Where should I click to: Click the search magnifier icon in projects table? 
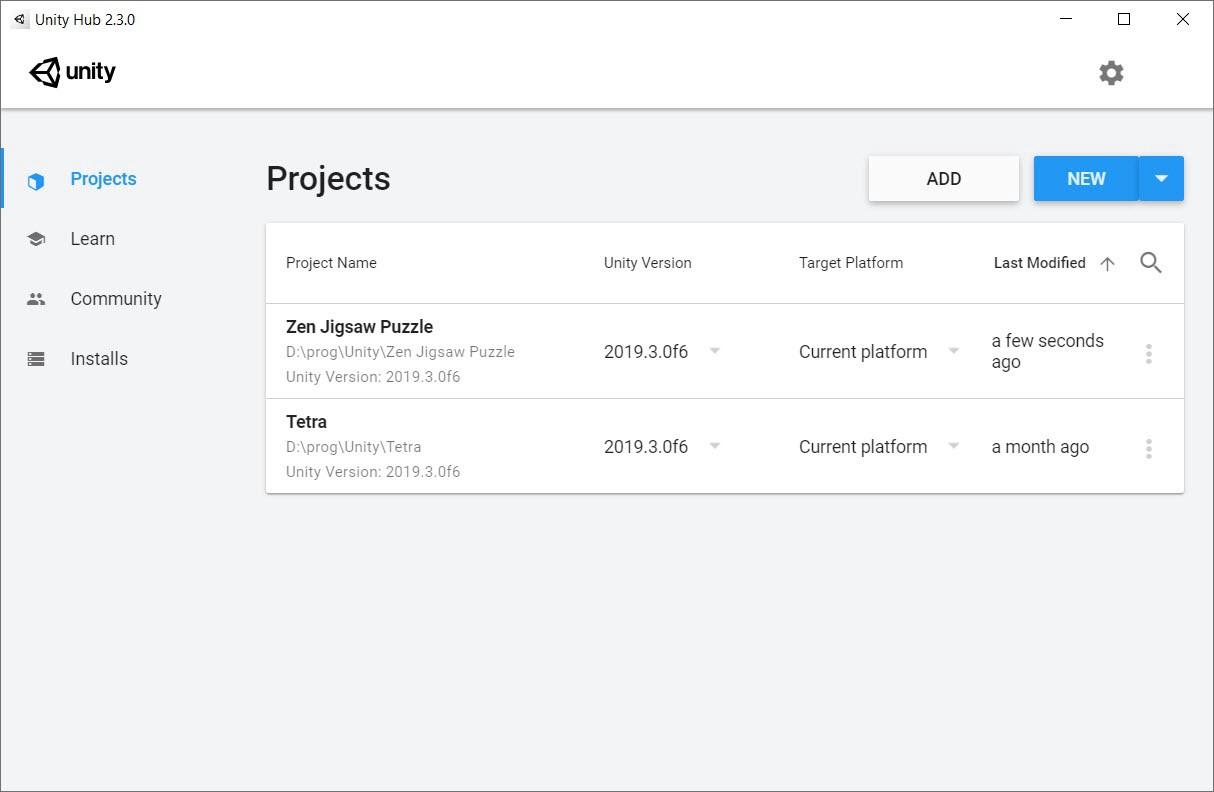(x=1151, y=263)
